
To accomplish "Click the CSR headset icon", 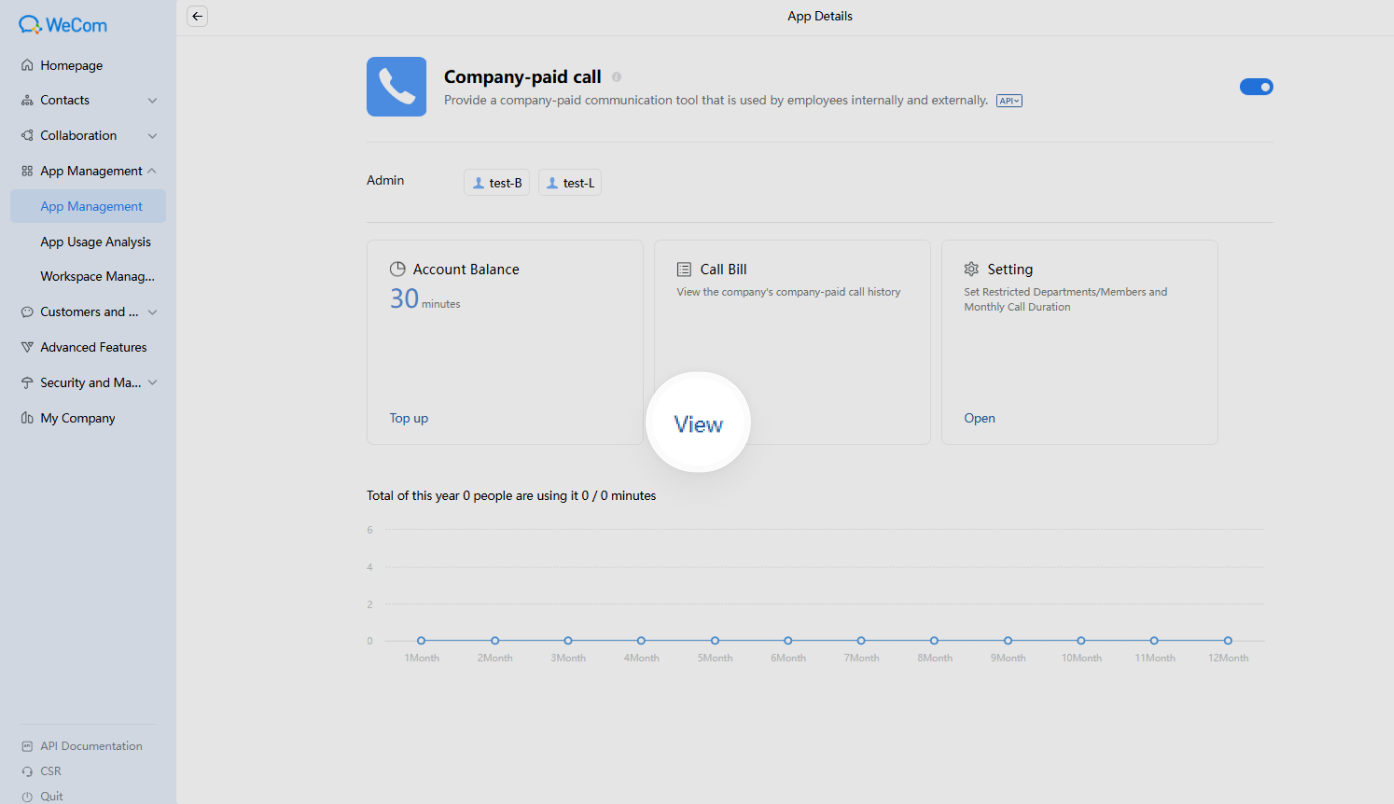I will click(x=27, y=771).
